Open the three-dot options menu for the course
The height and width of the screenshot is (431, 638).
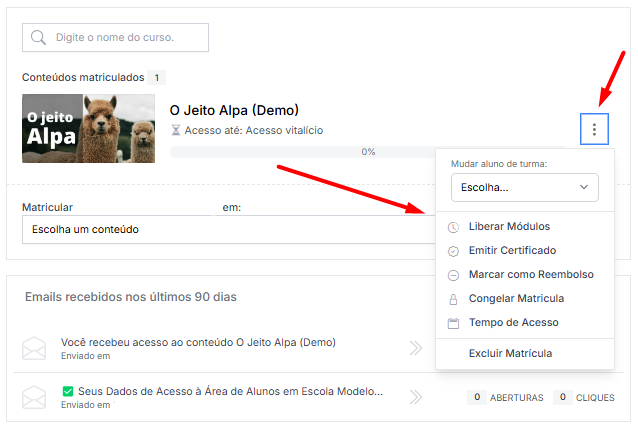coord(594,129)
